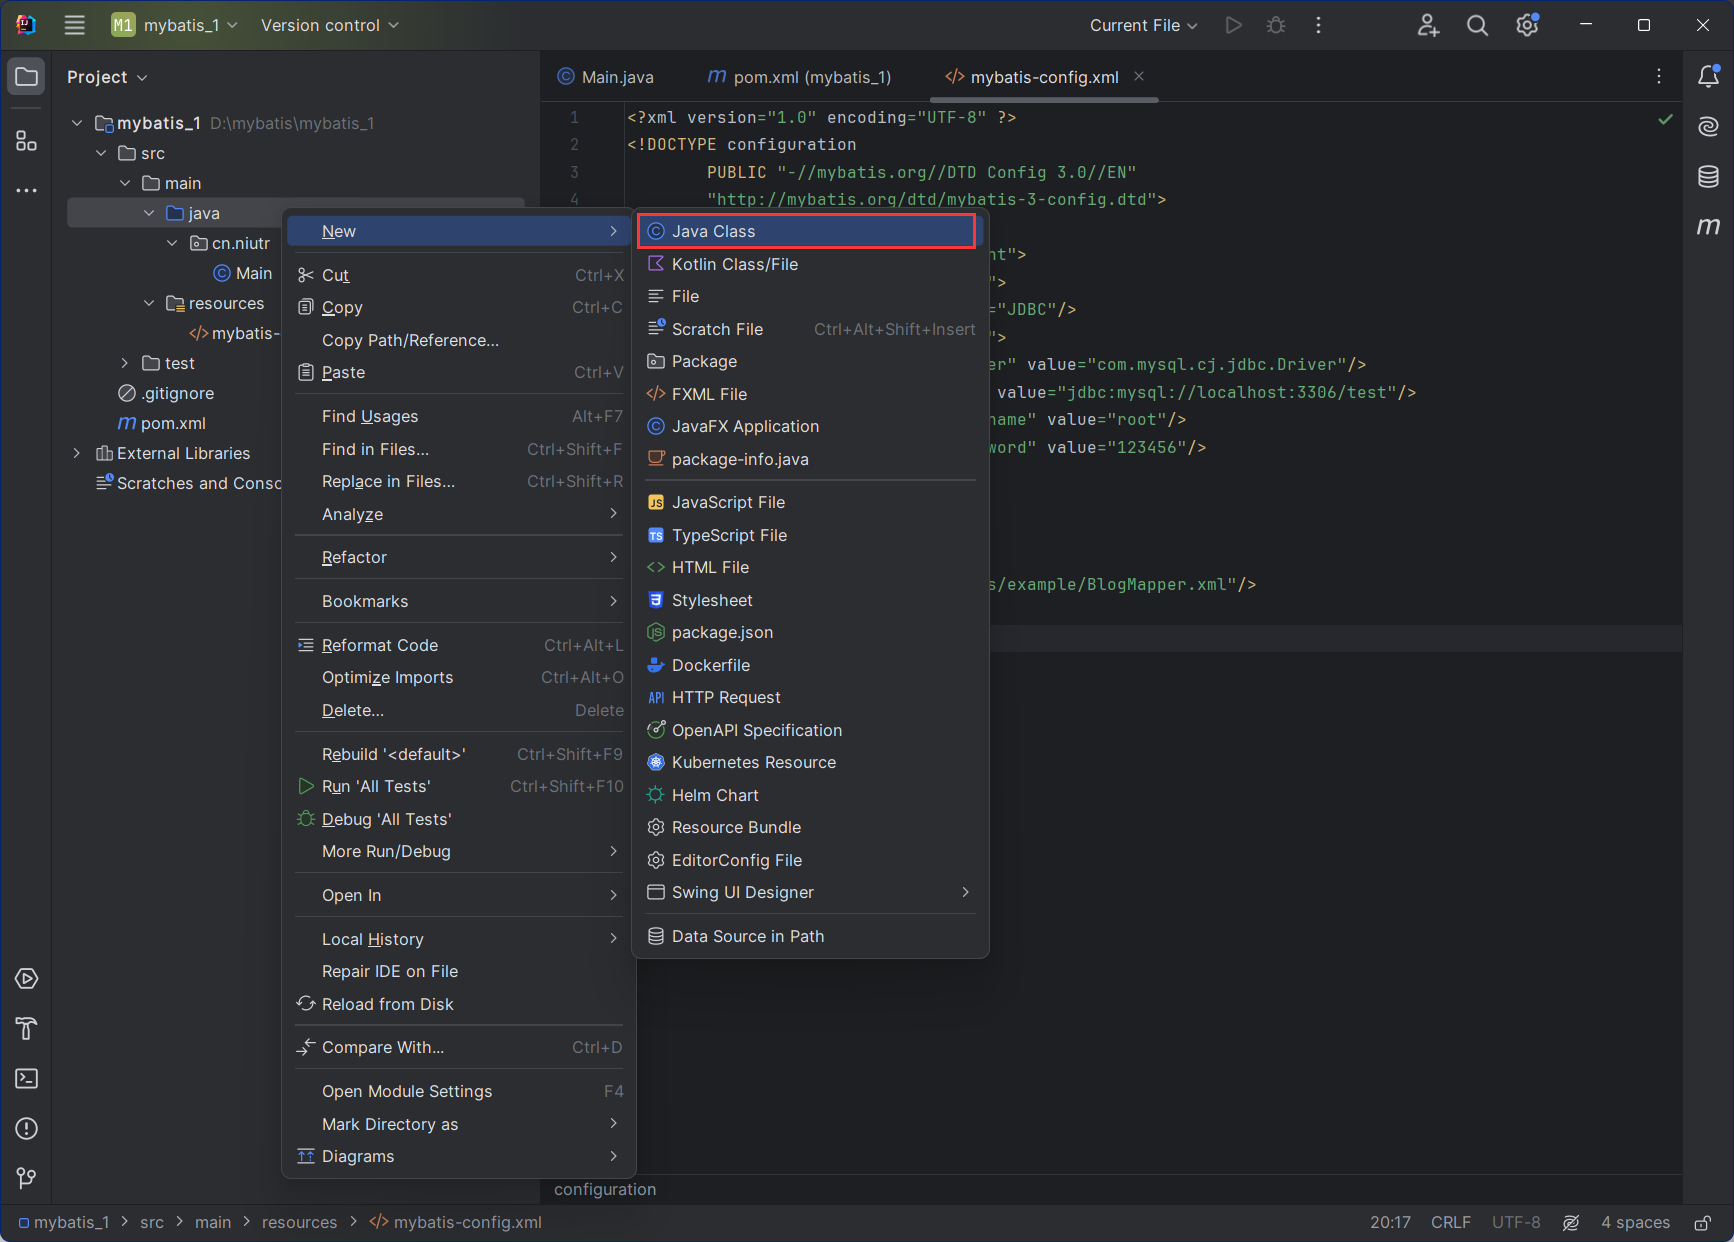Image resolution: width=1734 pixels, height=1242 pixels.
Task: Click Reload from Disk in context menu
Action: coord(387,1004)
